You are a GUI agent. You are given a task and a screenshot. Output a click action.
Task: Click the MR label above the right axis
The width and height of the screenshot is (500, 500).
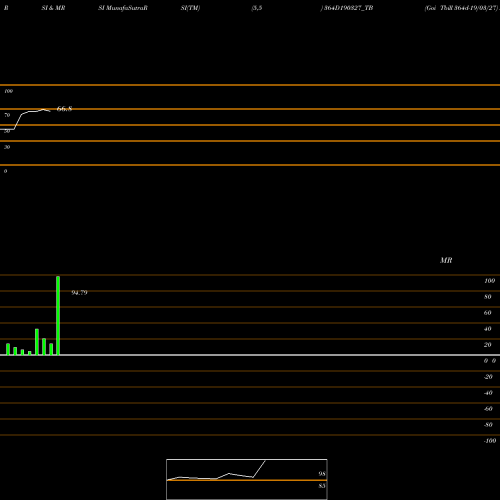(446, 260)
